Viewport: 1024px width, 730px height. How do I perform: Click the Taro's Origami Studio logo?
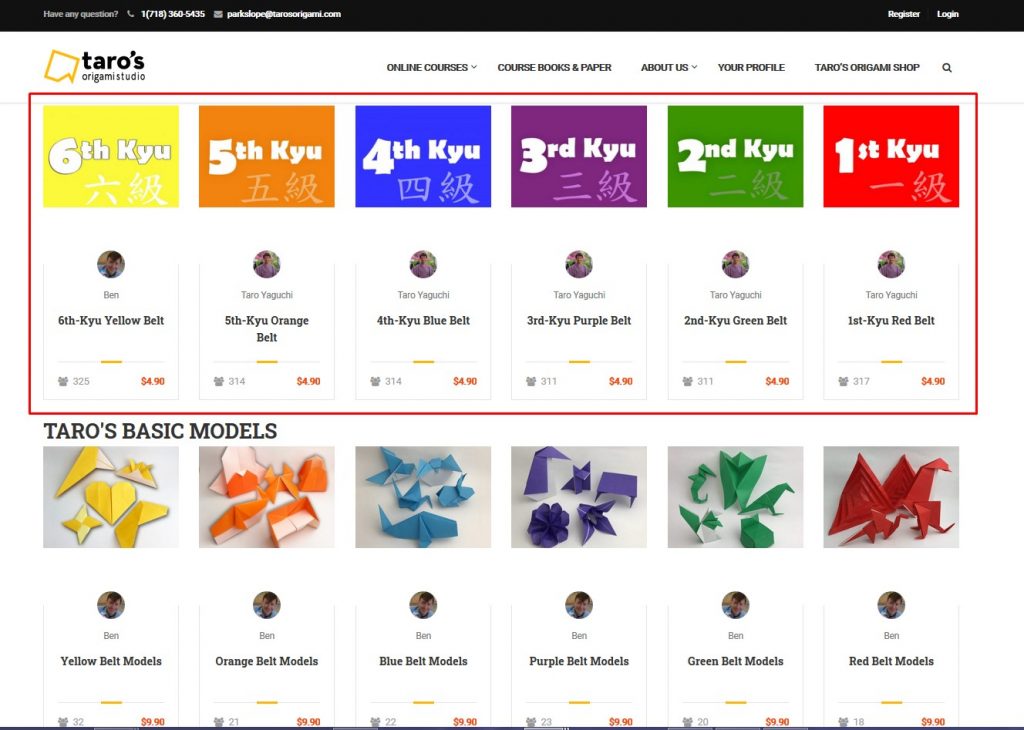tap(95, 66)
